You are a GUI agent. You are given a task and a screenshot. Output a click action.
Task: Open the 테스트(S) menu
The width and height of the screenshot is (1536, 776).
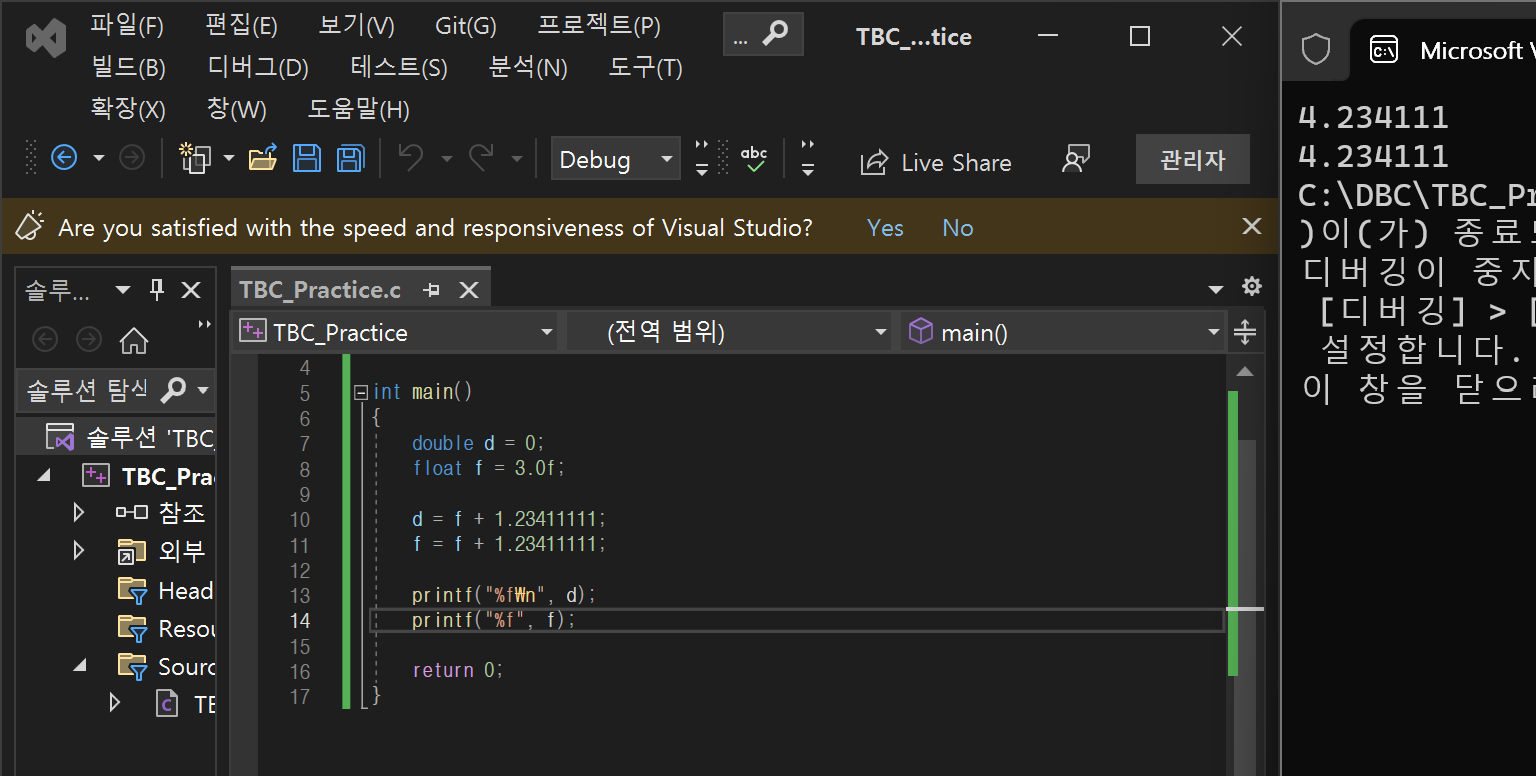tap(399, 67)
